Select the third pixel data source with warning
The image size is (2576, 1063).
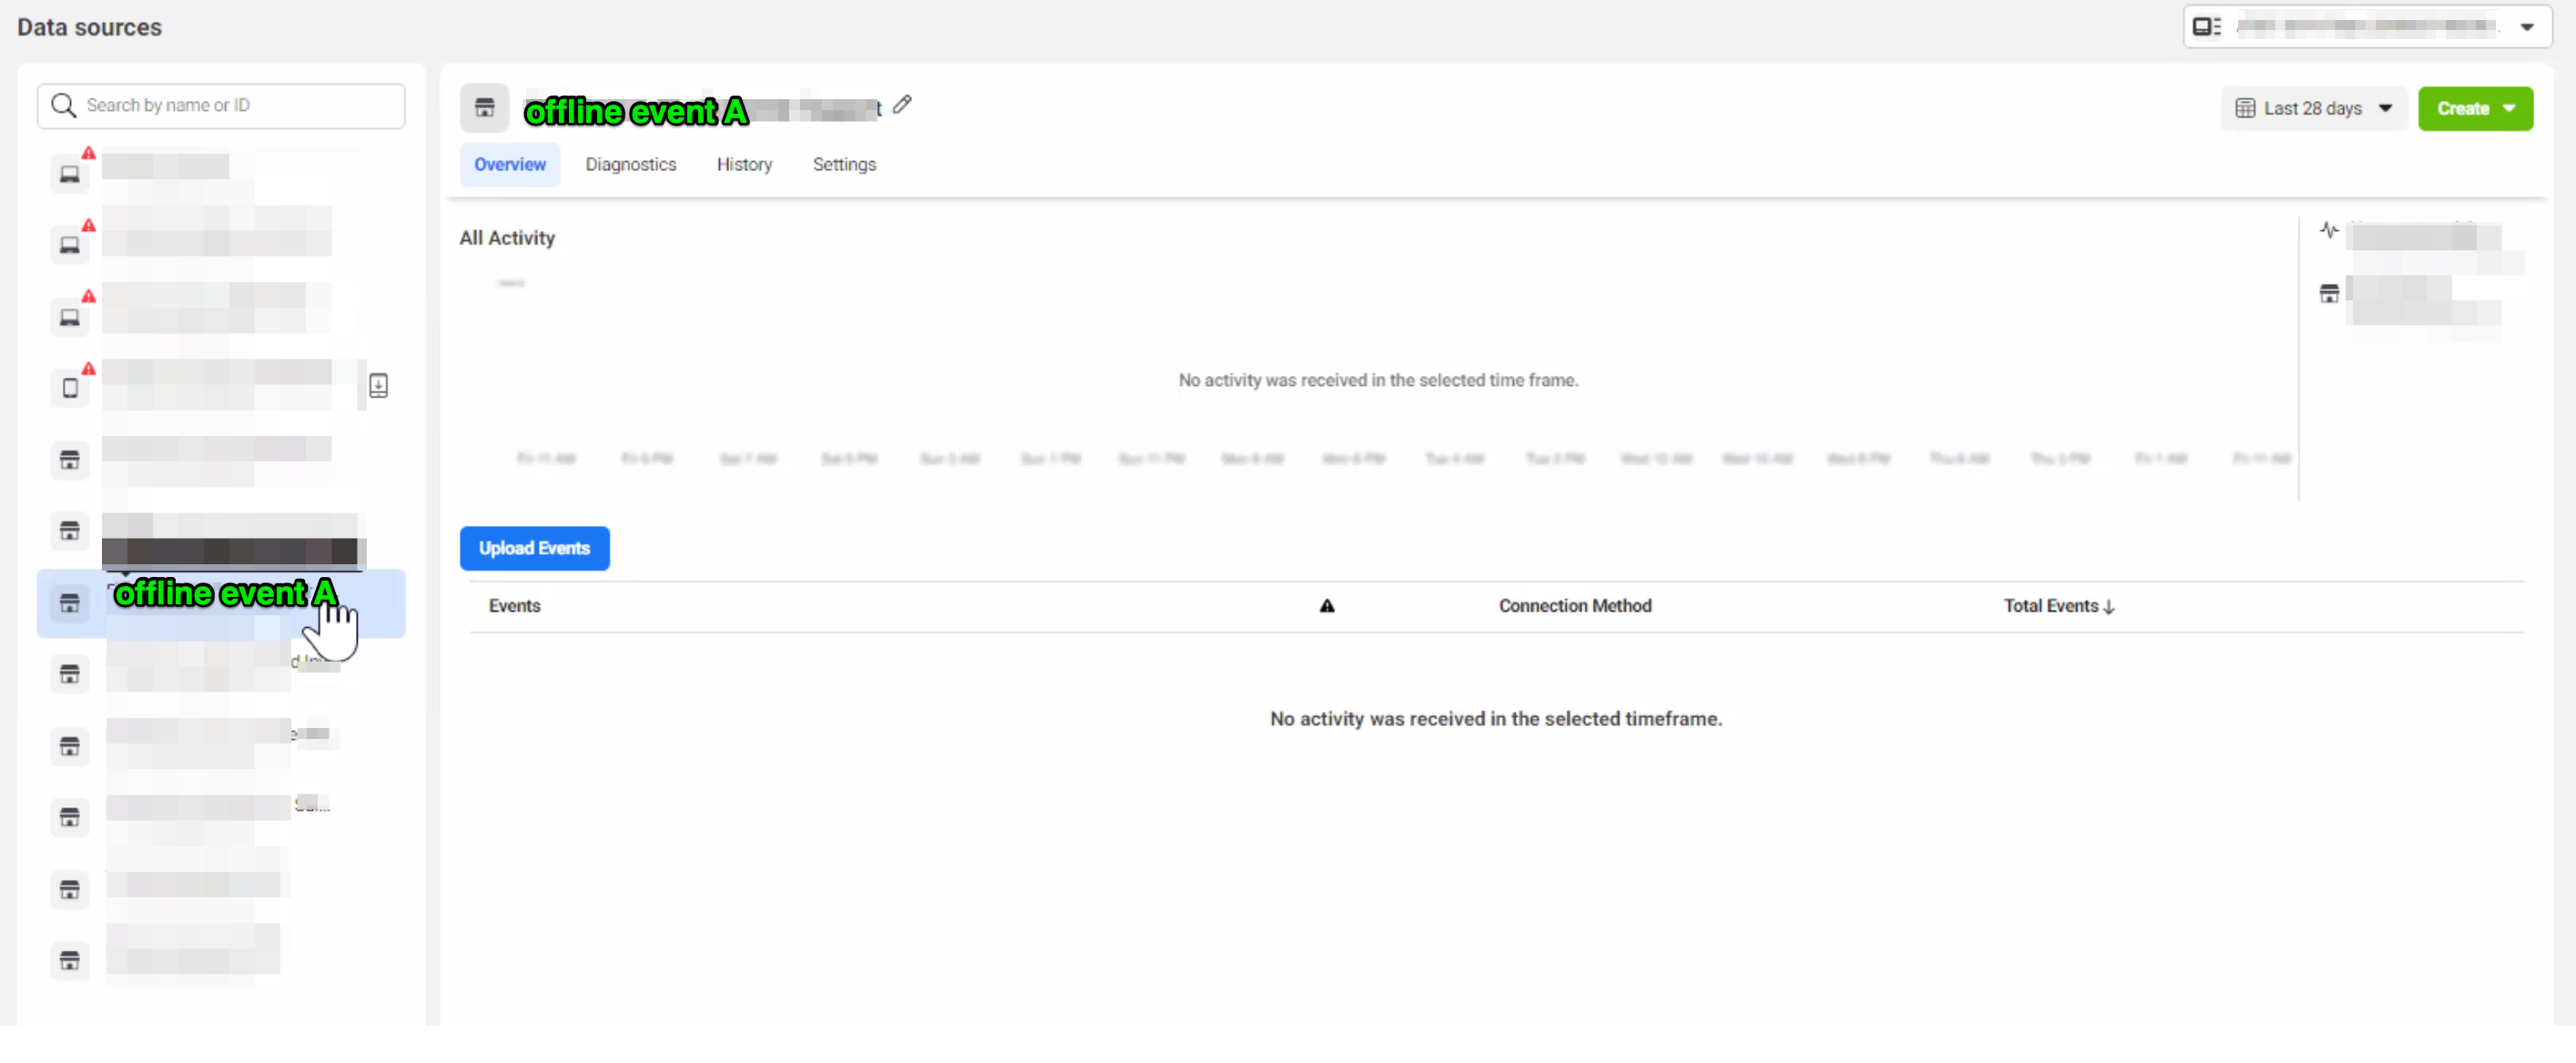click(70, 317)
